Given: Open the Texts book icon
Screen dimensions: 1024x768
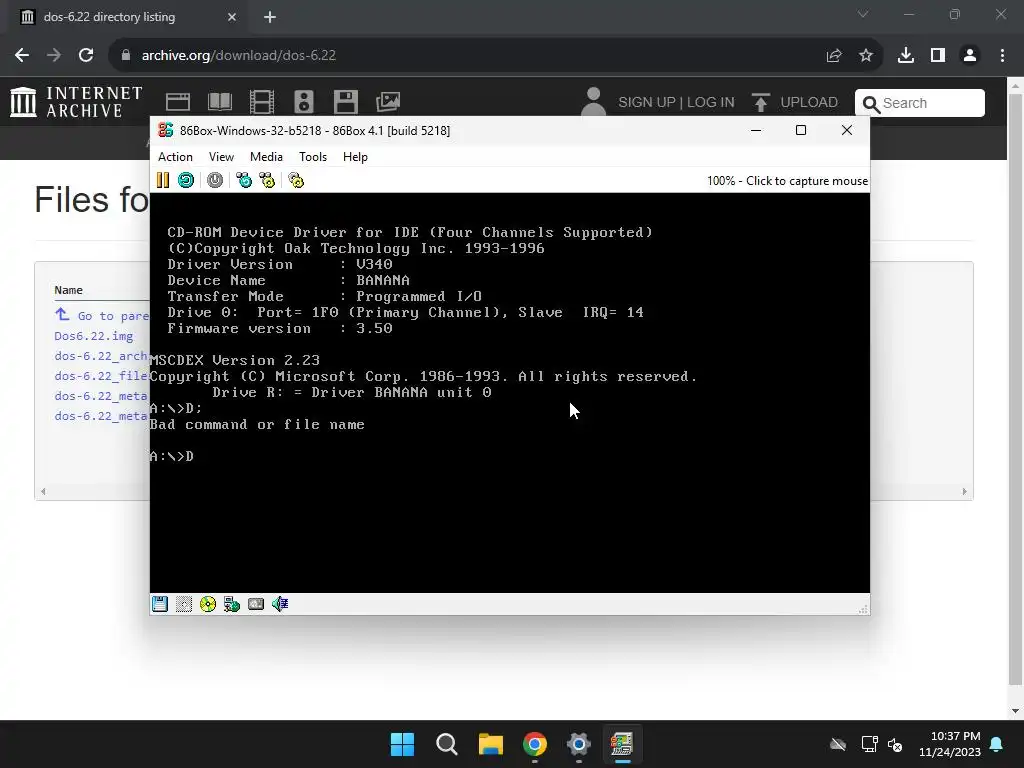Looking at the screenshot, I should (x=220, y=102).
